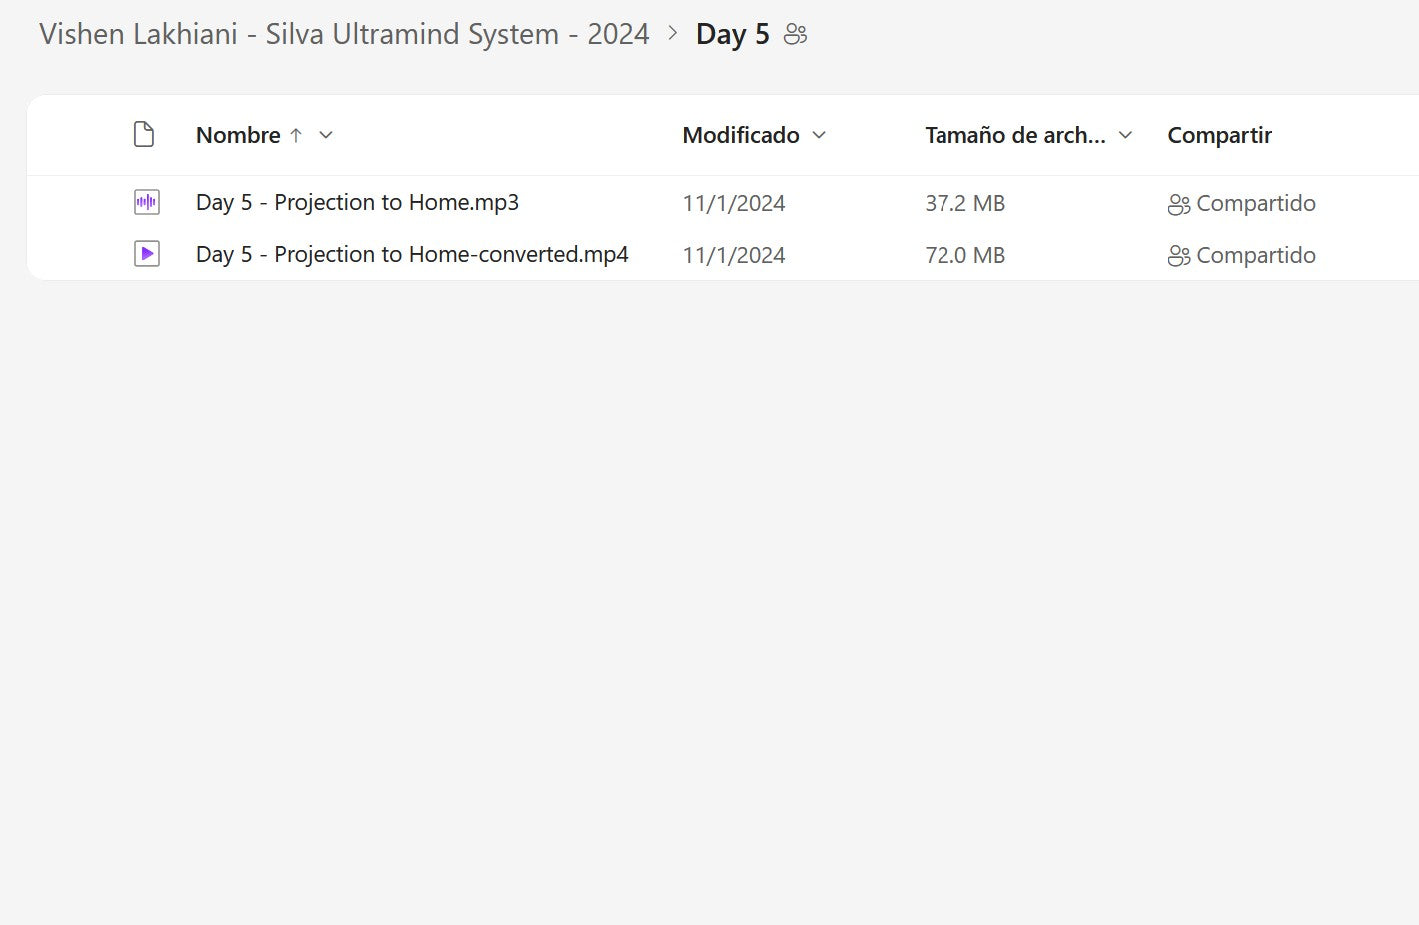The height and width of the screenshot is (925, 1419).
Task: Open the Modificado column dropdown
Action: 819,135
